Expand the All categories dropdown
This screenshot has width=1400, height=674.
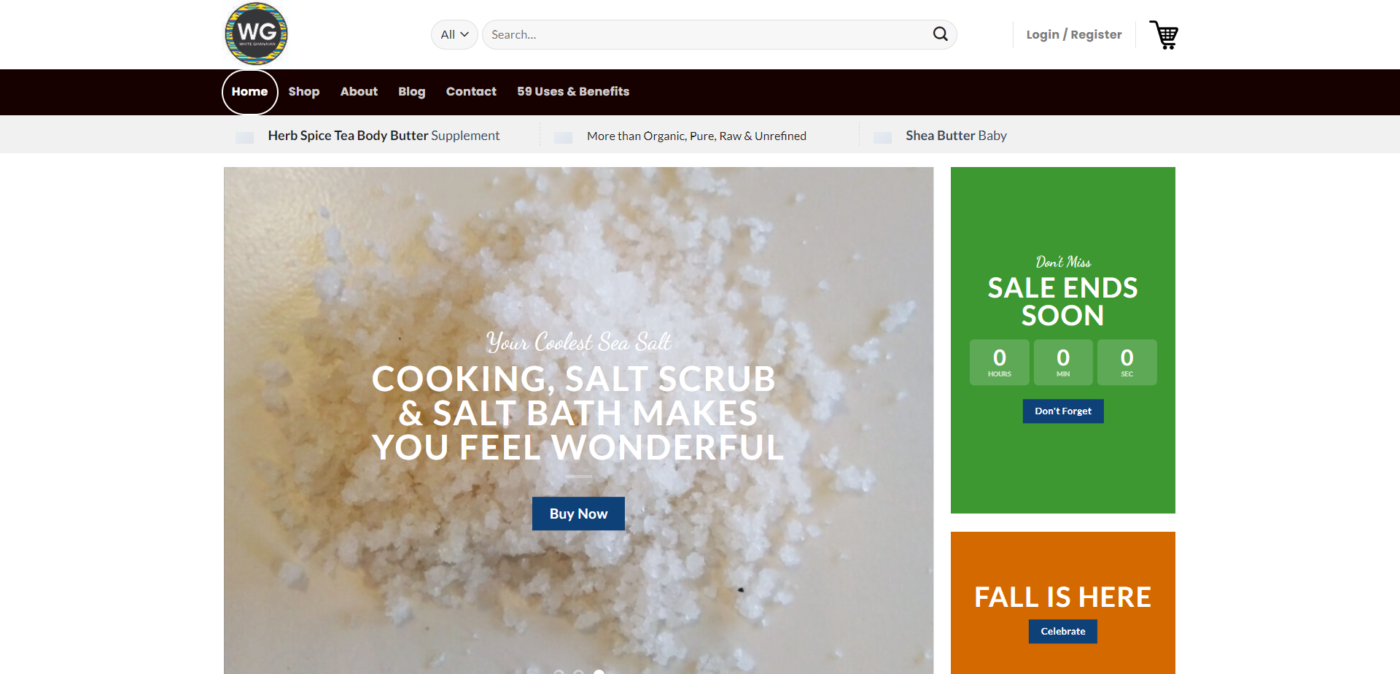[454, 35]
